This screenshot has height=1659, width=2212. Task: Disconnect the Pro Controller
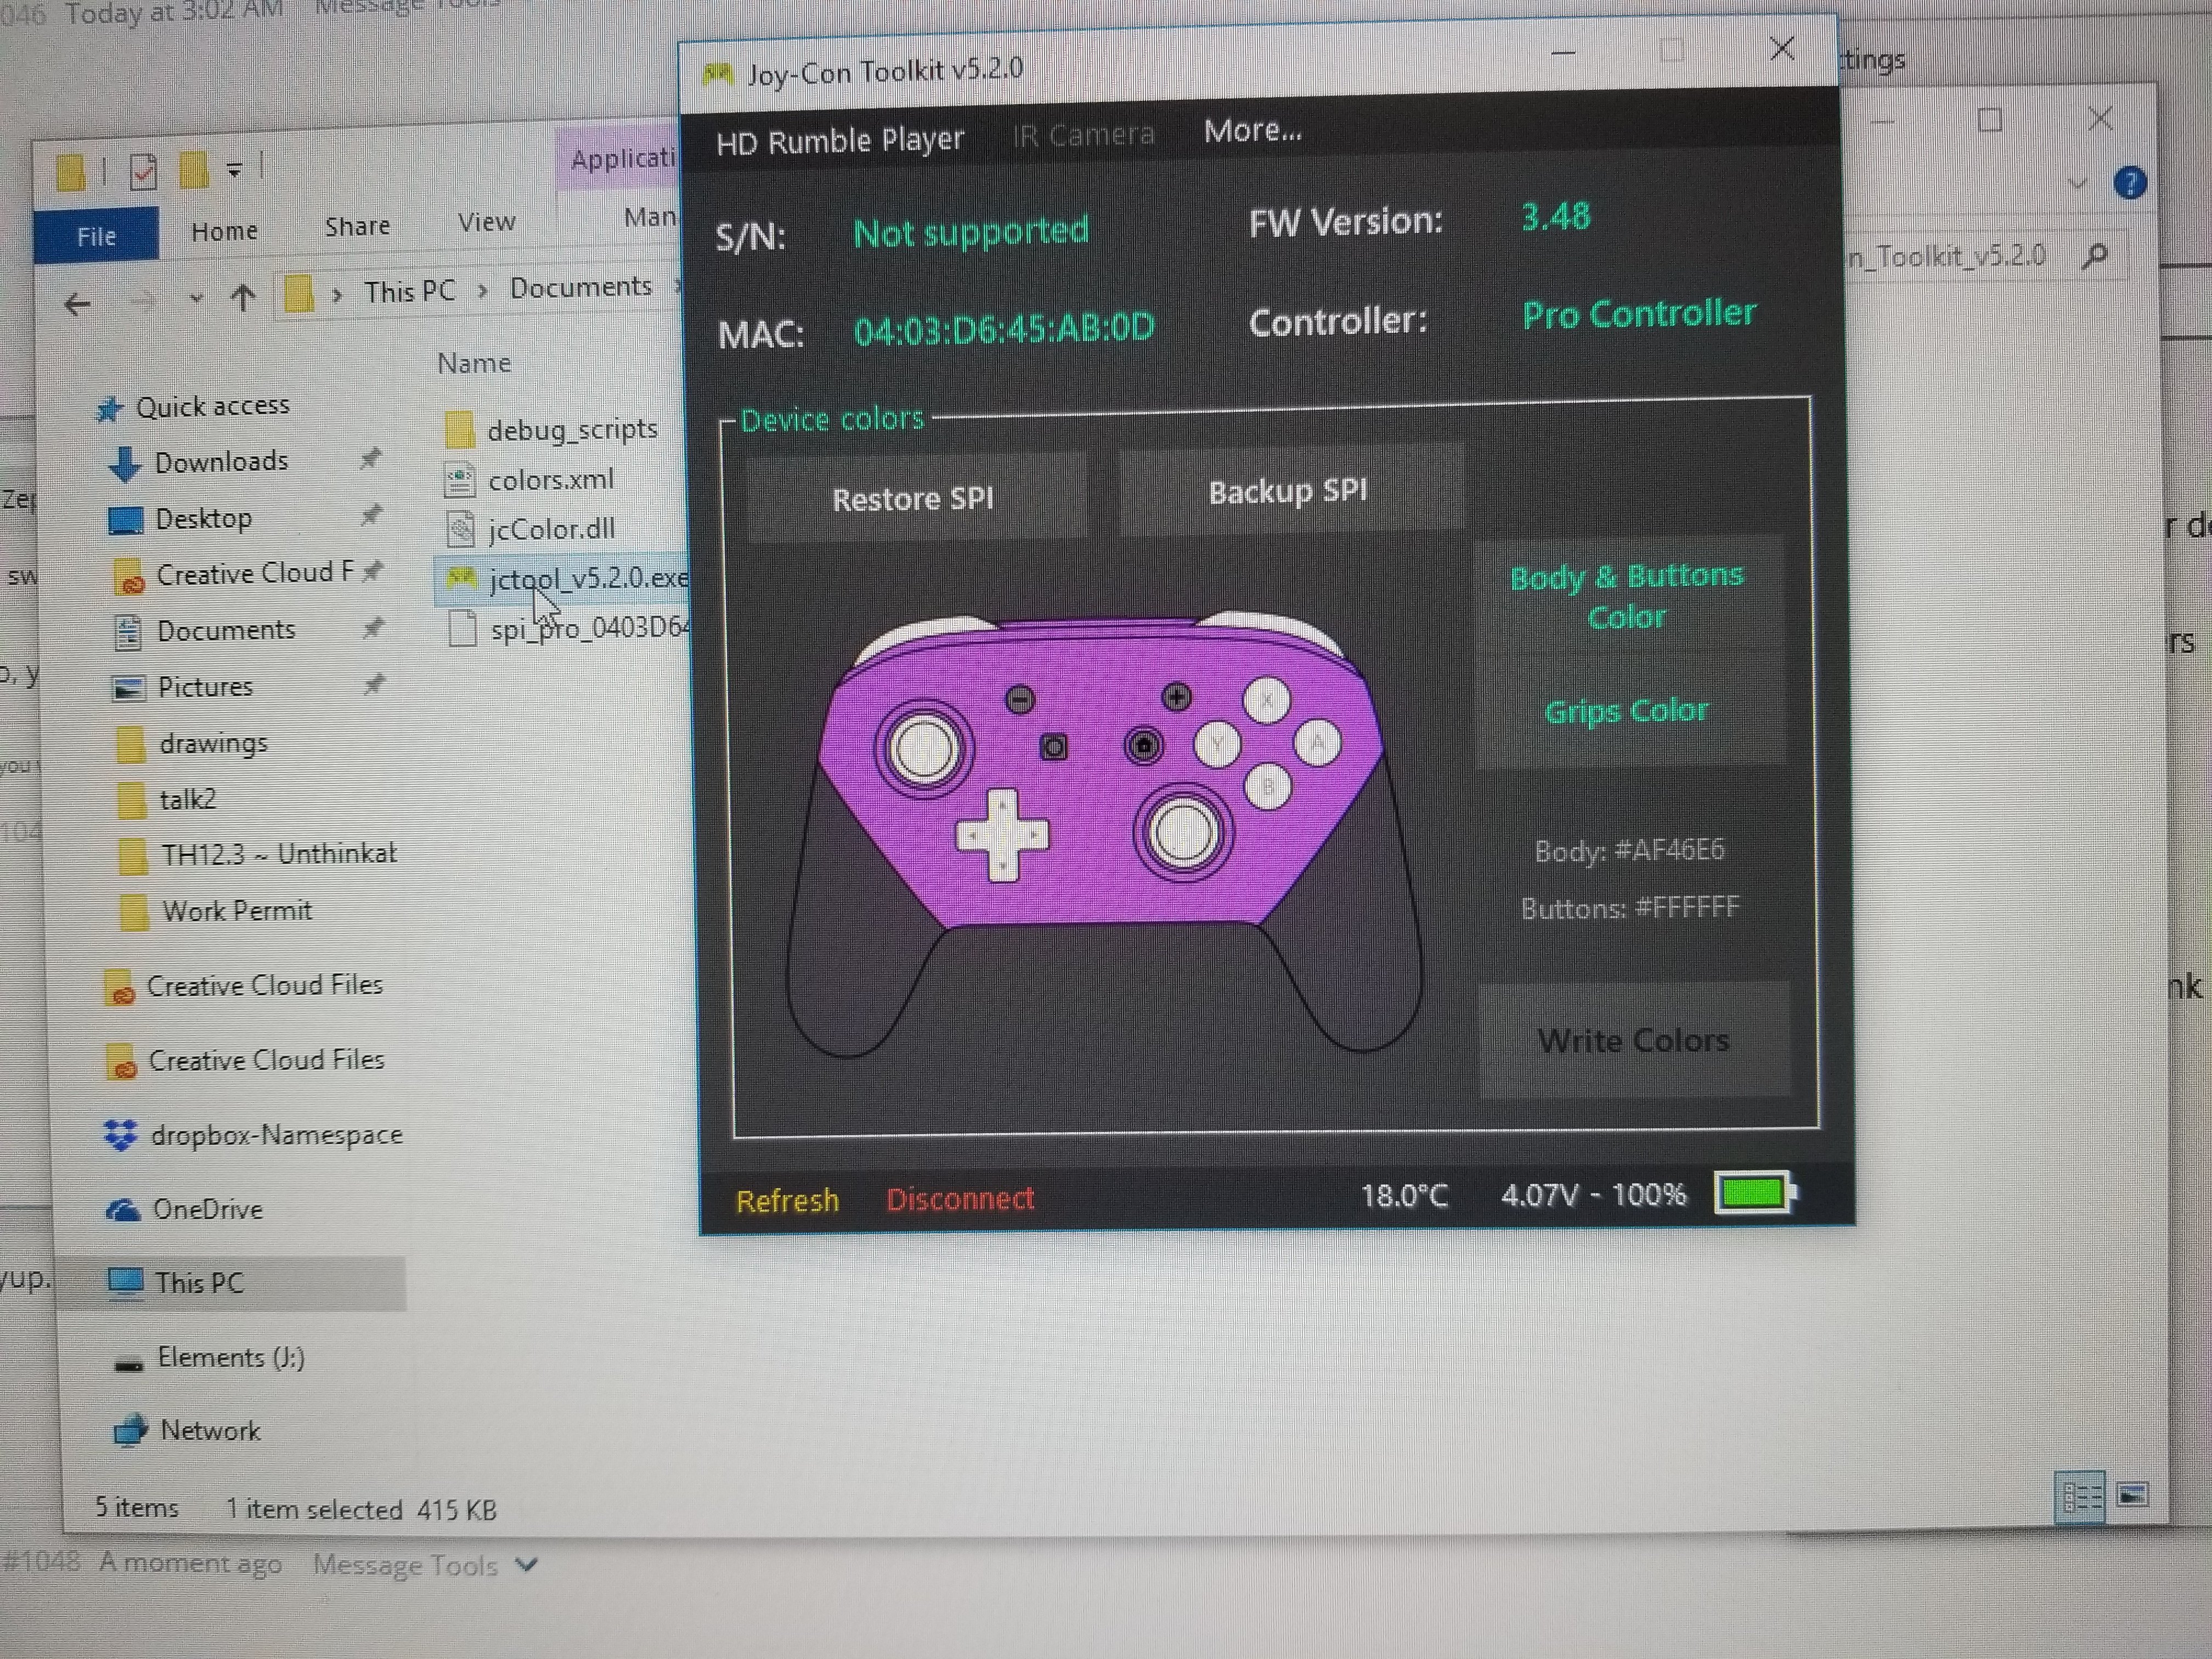(960, 1198)
